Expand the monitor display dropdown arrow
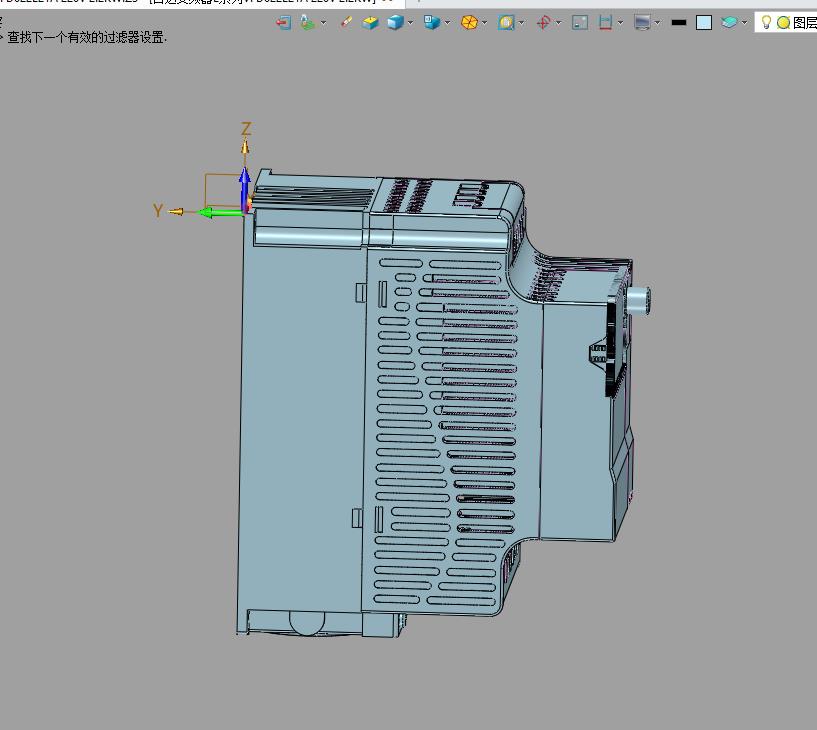 [x=658, y=22]
